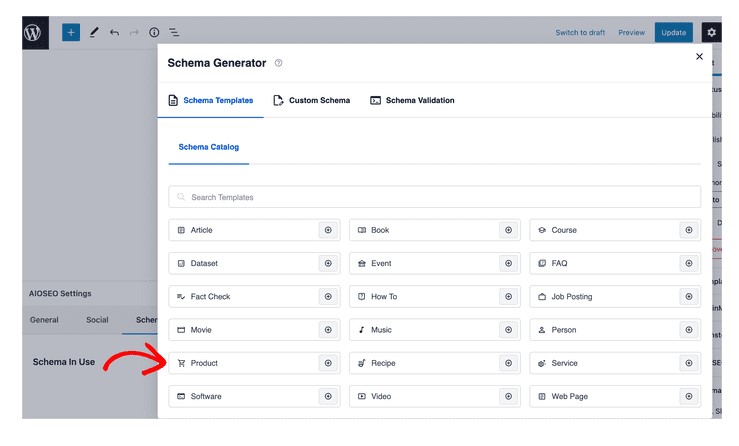Click the Update button
Screen dimensions: 739x446
point(673,33)
